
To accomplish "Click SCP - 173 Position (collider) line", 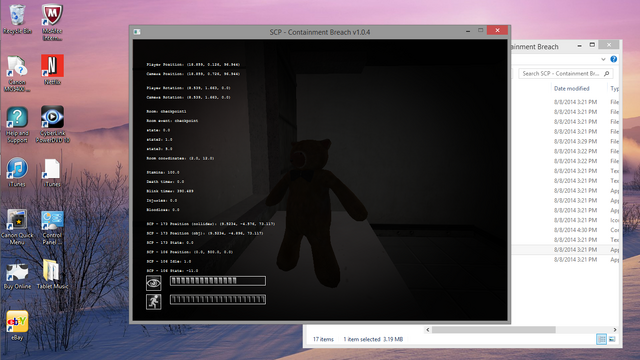I will [211, 224].
